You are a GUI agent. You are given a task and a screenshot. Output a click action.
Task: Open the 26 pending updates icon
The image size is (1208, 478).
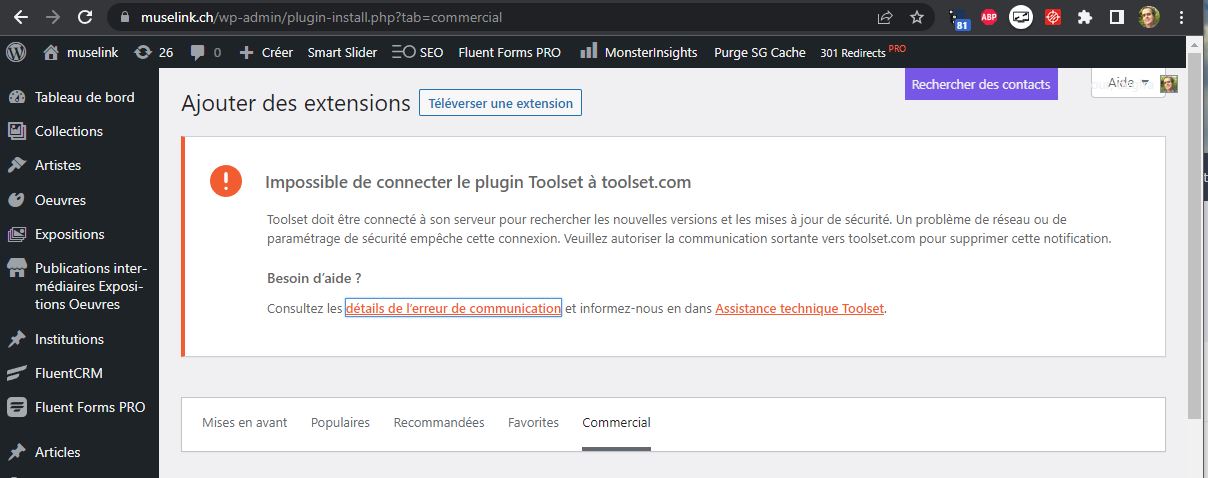click(153, 52)
